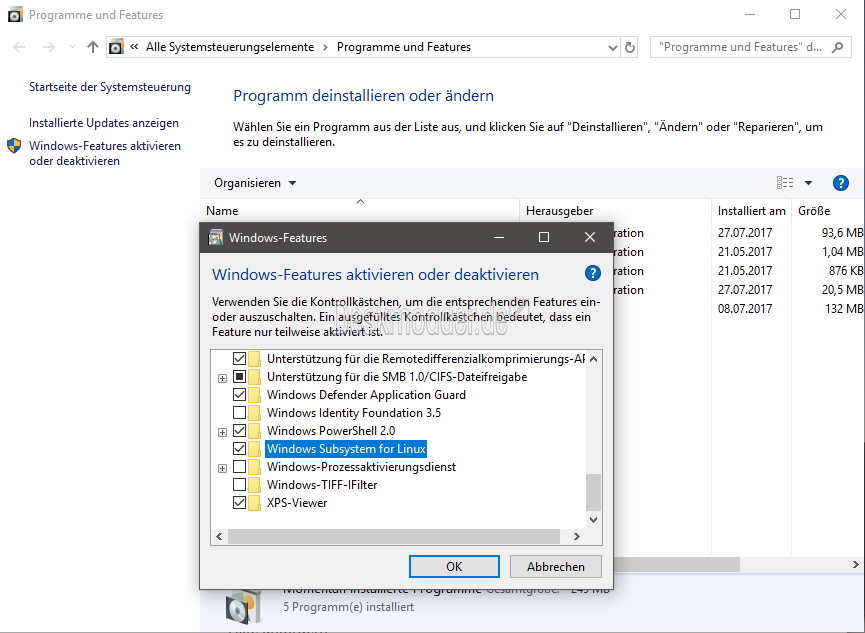
Task: Click the control panel icon in address bar
Action: tap(116, 47)
